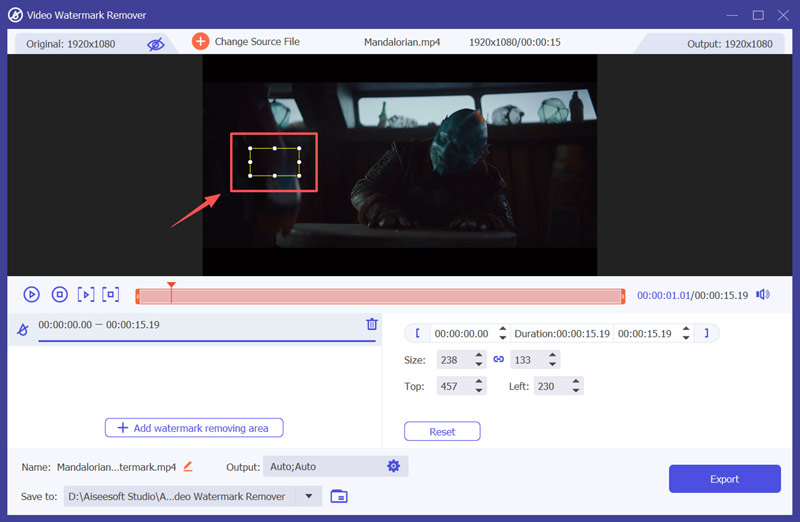Decrease the width value 238 with the down arrow

tap(479, 364)
